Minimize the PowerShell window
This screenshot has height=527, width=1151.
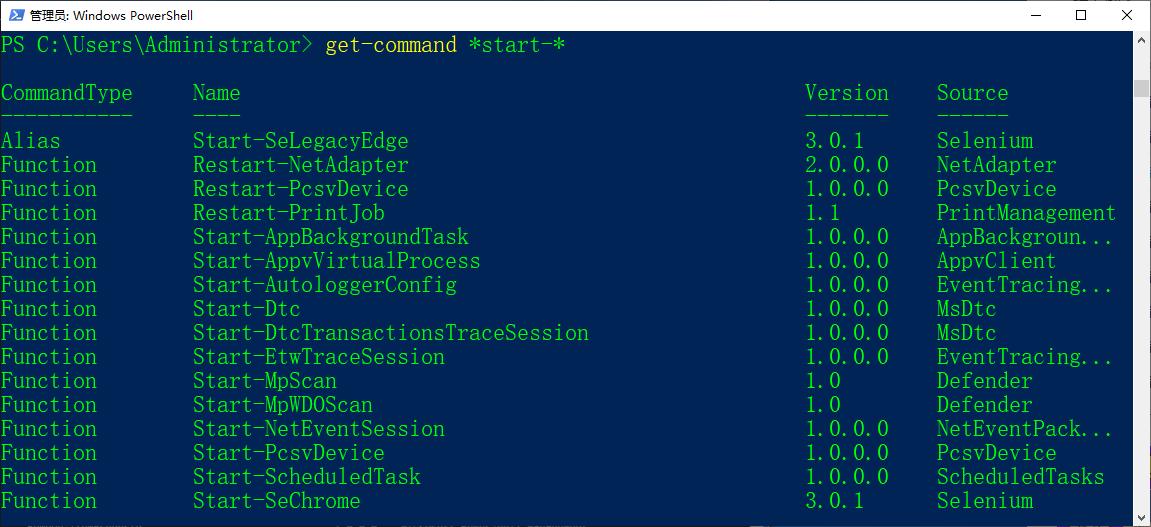click(1035, 15)
